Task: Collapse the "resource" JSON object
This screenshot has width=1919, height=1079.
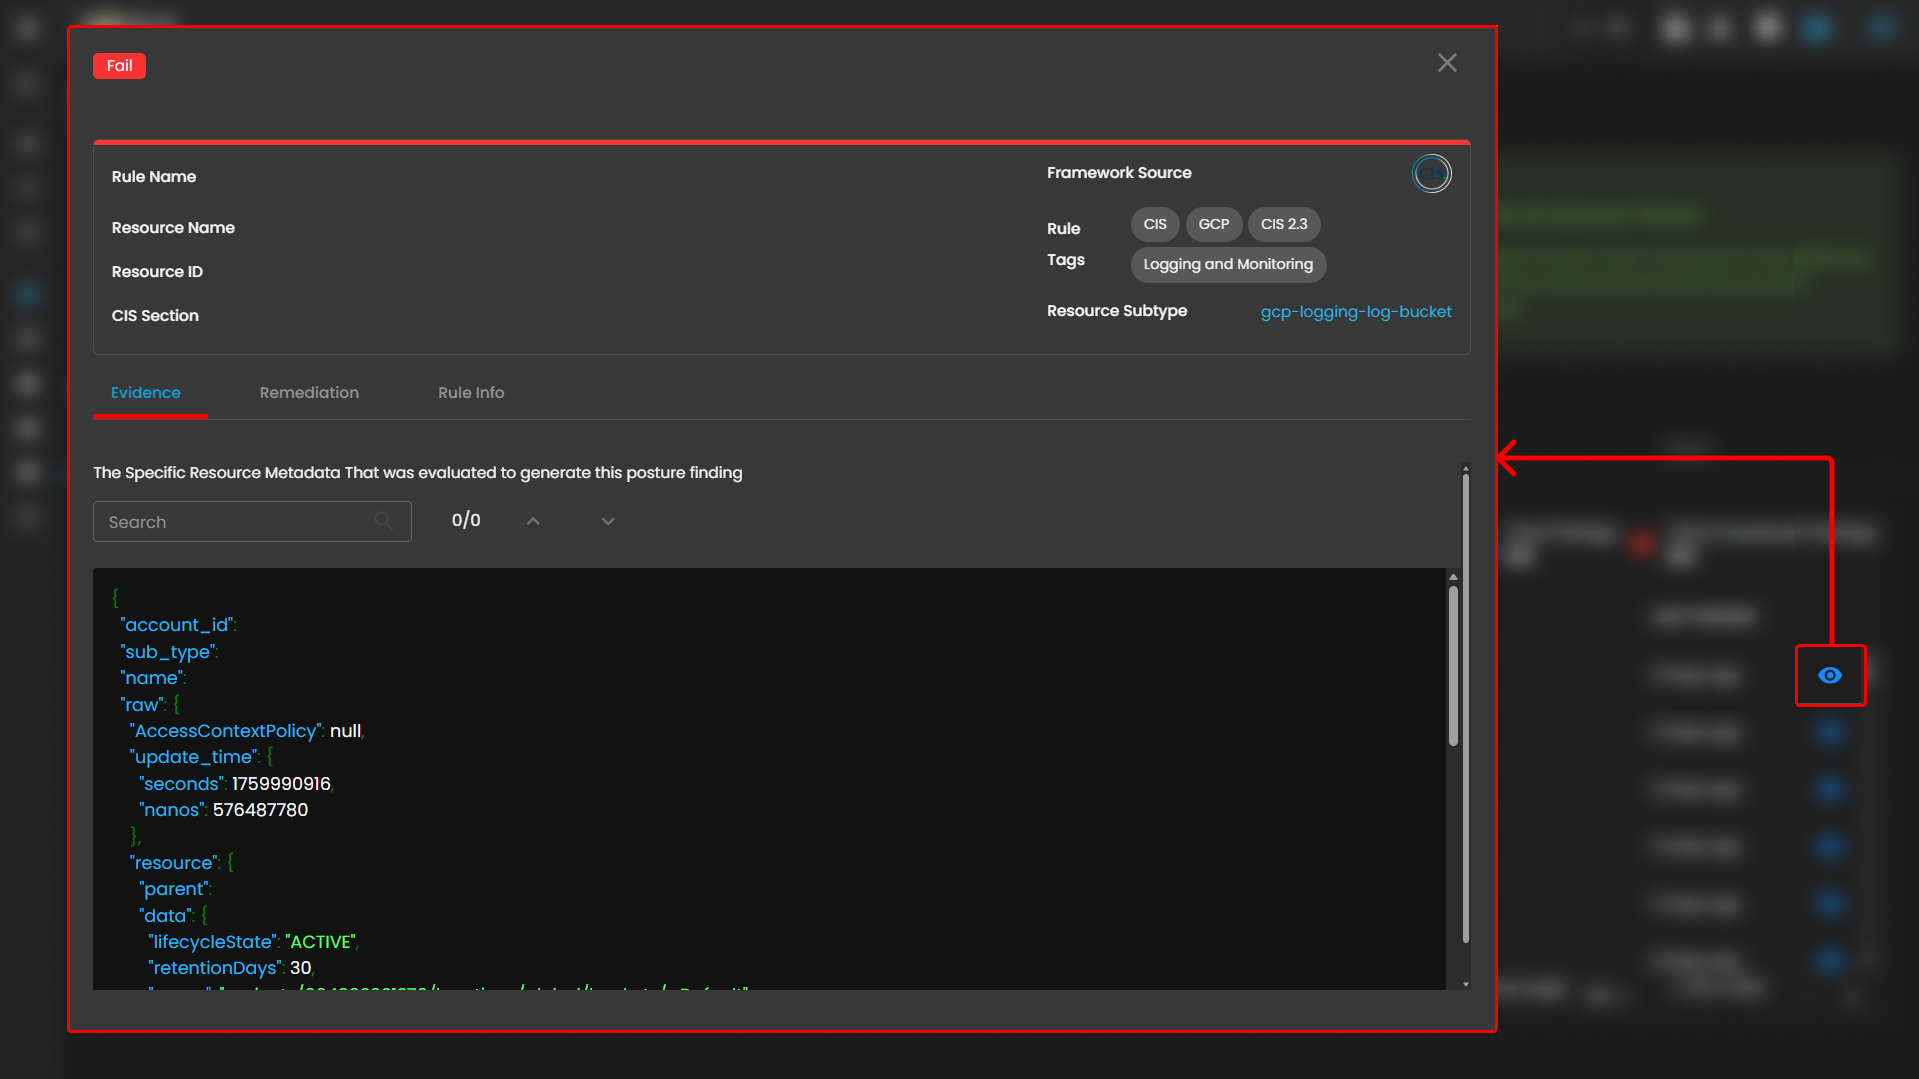Action: point(230,862)
